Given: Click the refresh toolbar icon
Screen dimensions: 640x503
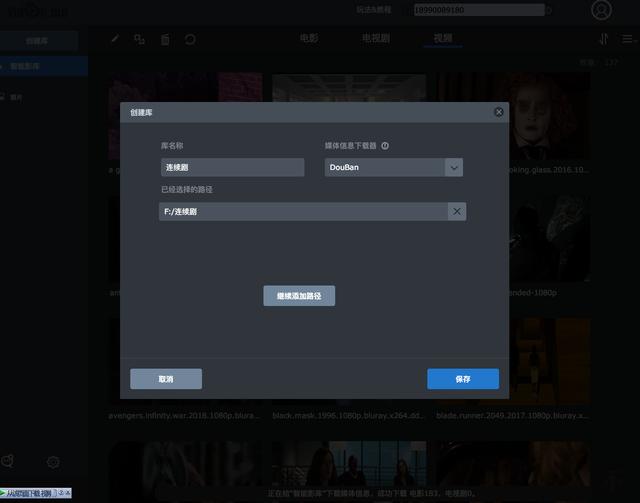Looking at the screenshot, I should click(190, 40).
